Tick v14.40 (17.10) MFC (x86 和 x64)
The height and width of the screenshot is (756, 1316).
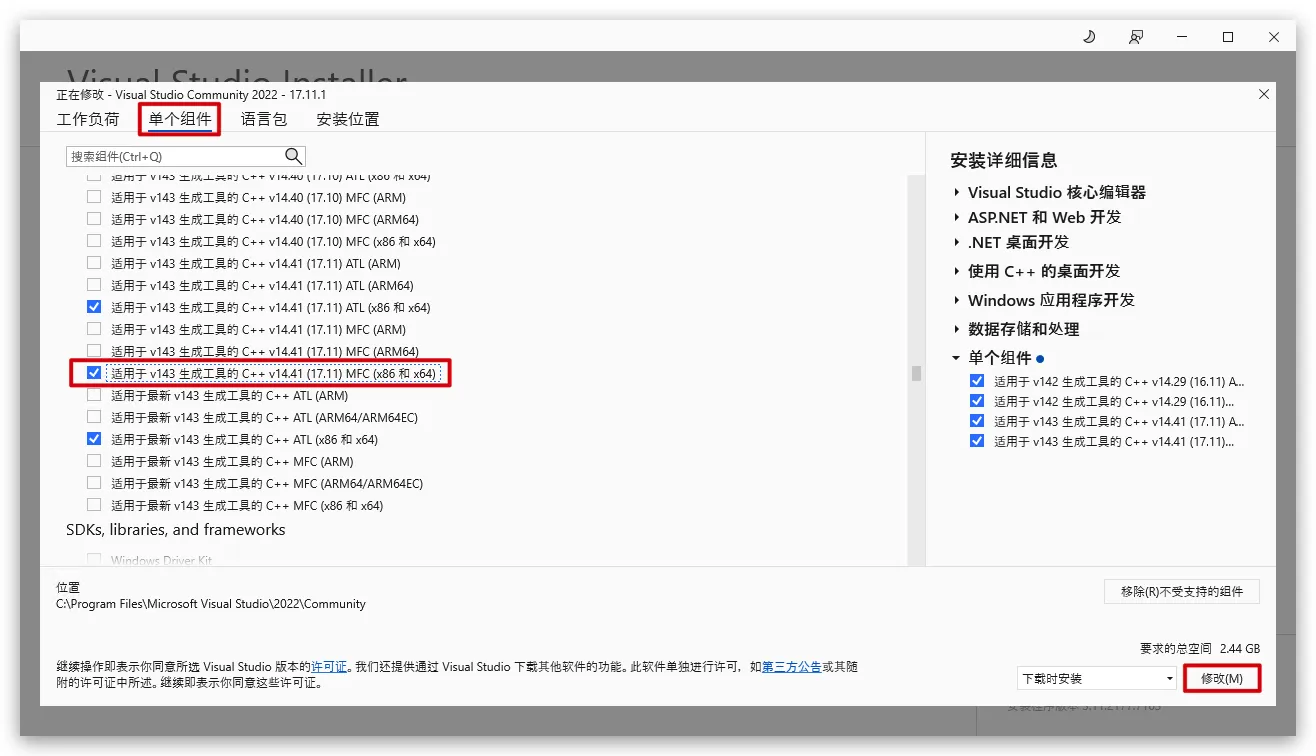[x=94, y=241]
